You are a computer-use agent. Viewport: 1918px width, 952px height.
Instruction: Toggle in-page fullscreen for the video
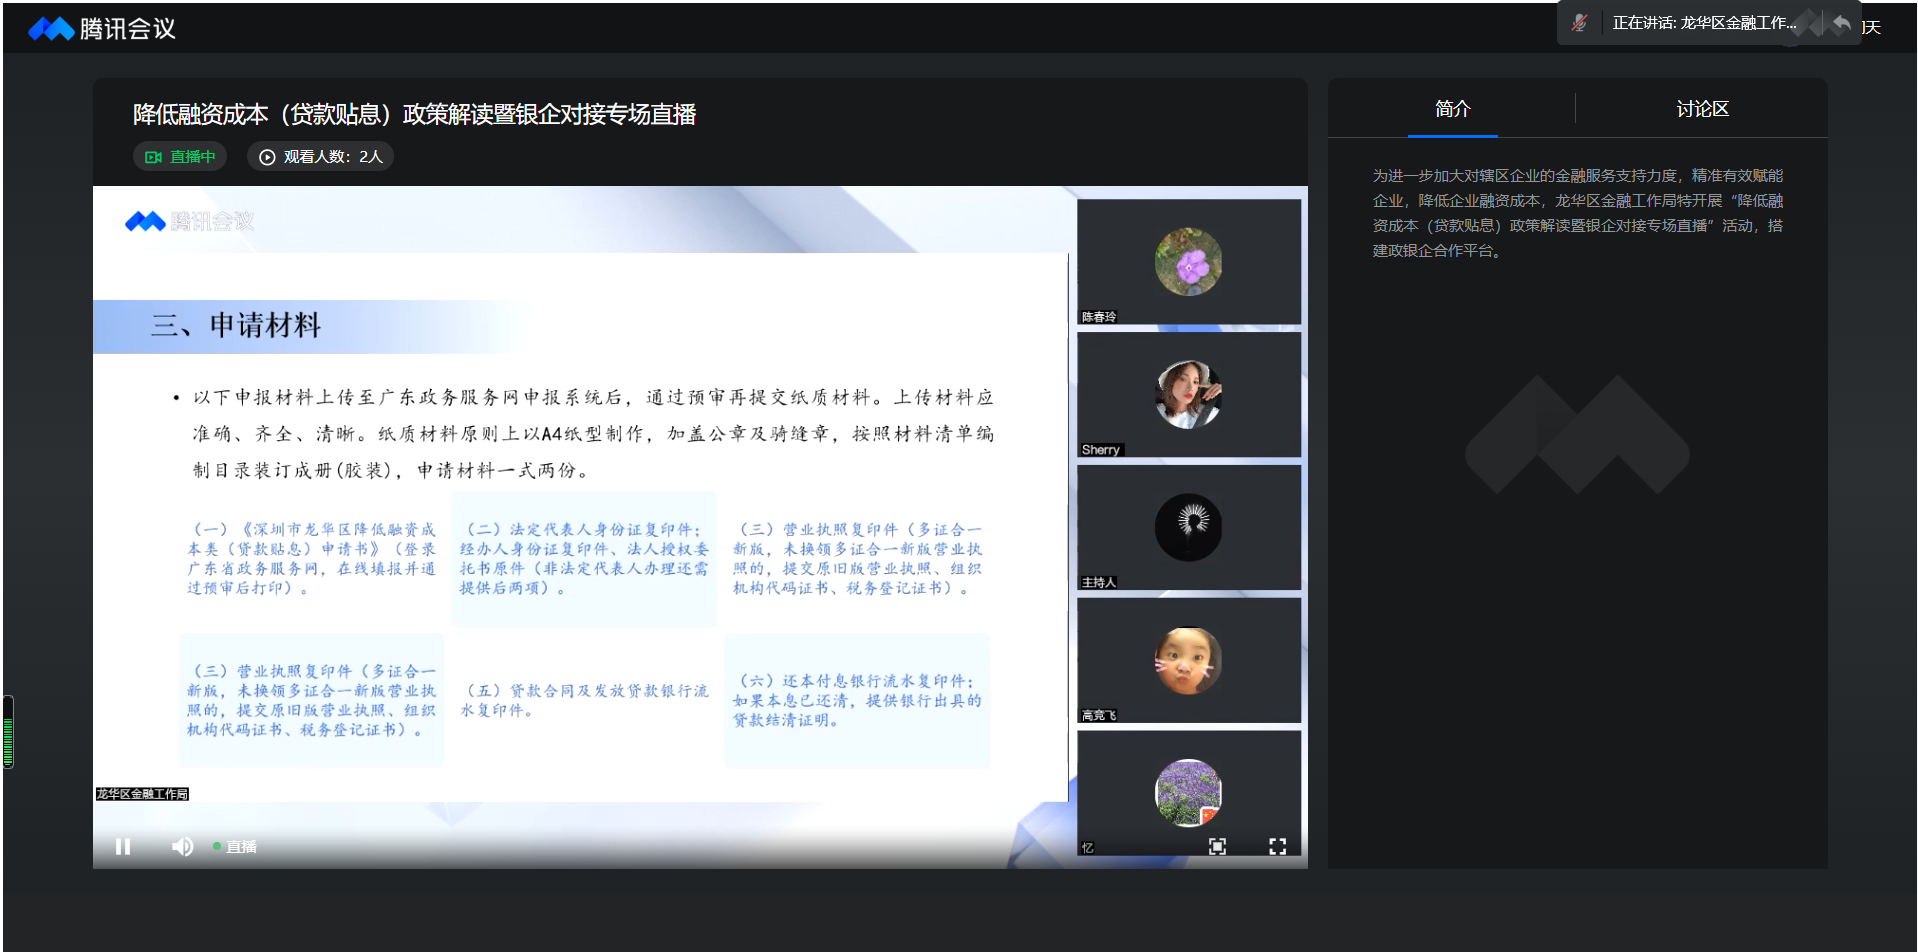(1217, 847)
